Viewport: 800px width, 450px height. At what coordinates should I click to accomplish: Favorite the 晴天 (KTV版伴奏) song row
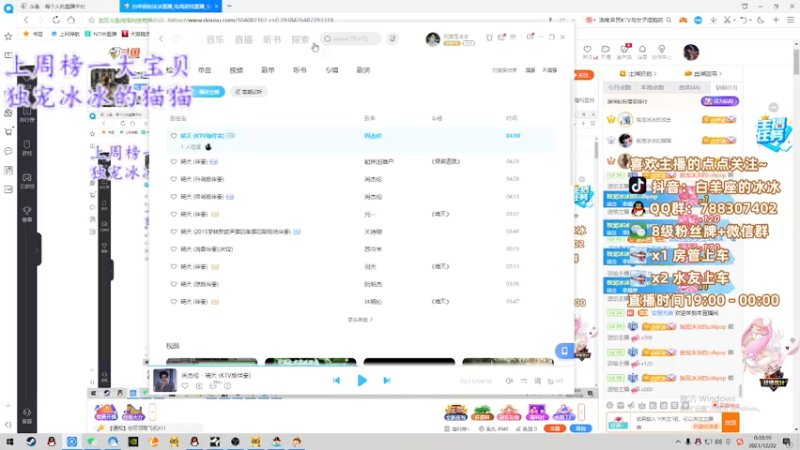tap(173, 136)
